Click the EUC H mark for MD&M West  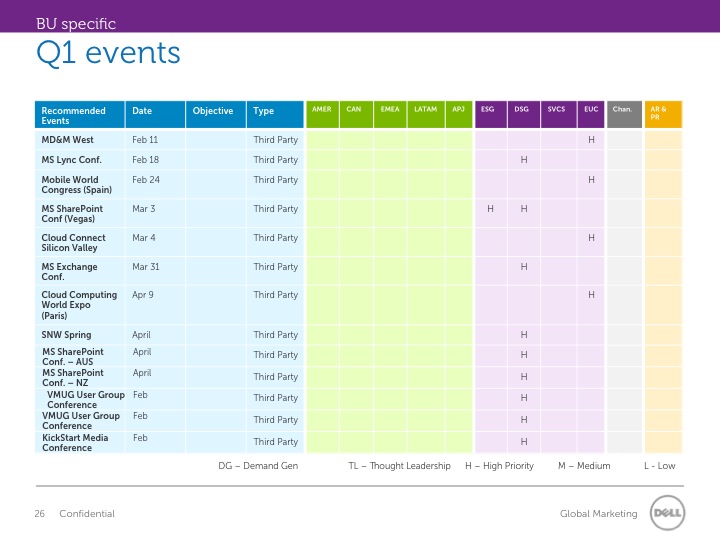point(591,140)
